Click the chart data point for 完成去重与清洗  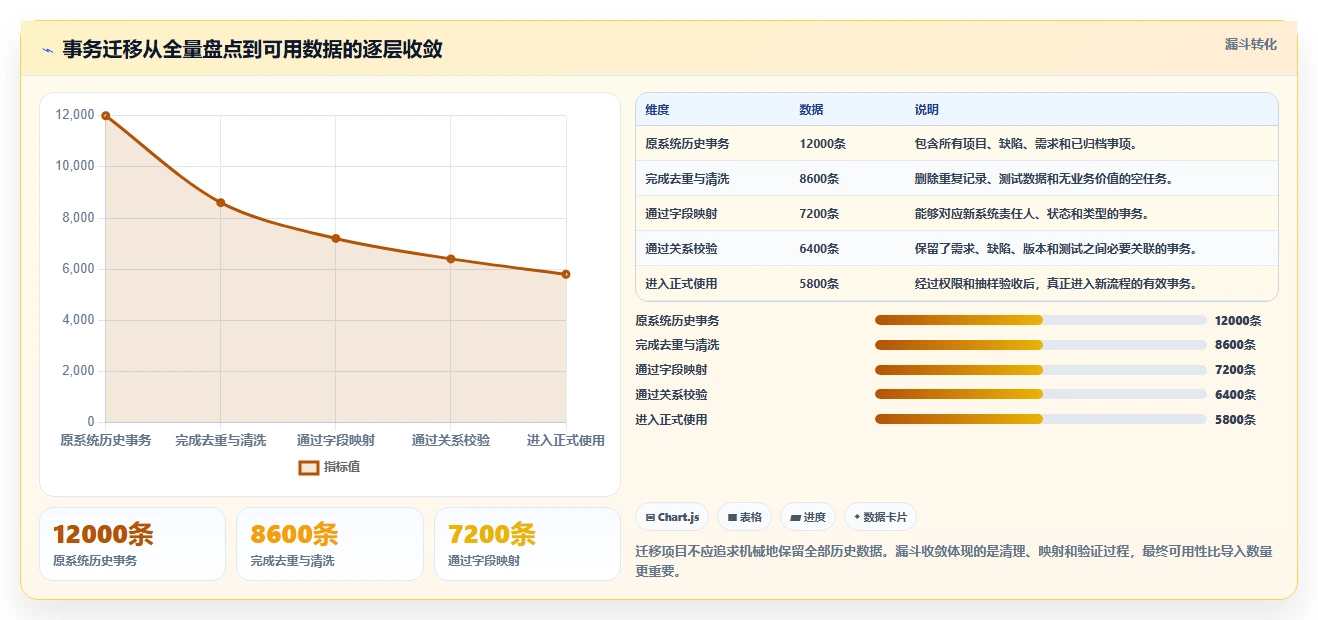pyautogui.click(x=221, y=203)
